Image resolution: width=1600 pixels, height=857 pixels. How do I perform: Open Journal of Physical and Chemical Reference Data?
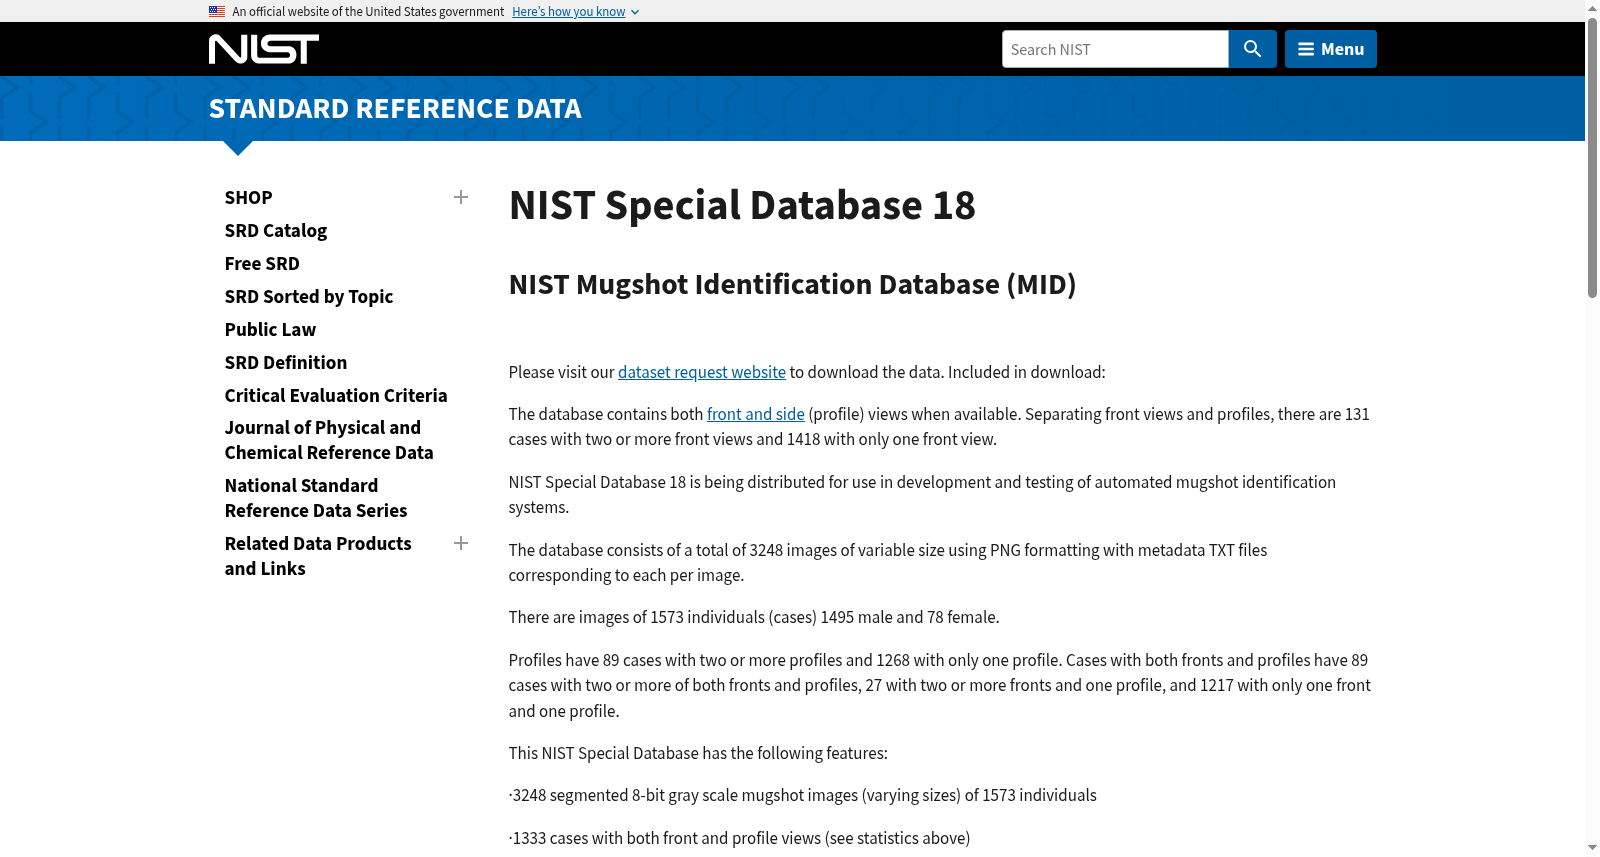[x=329, y=440]
